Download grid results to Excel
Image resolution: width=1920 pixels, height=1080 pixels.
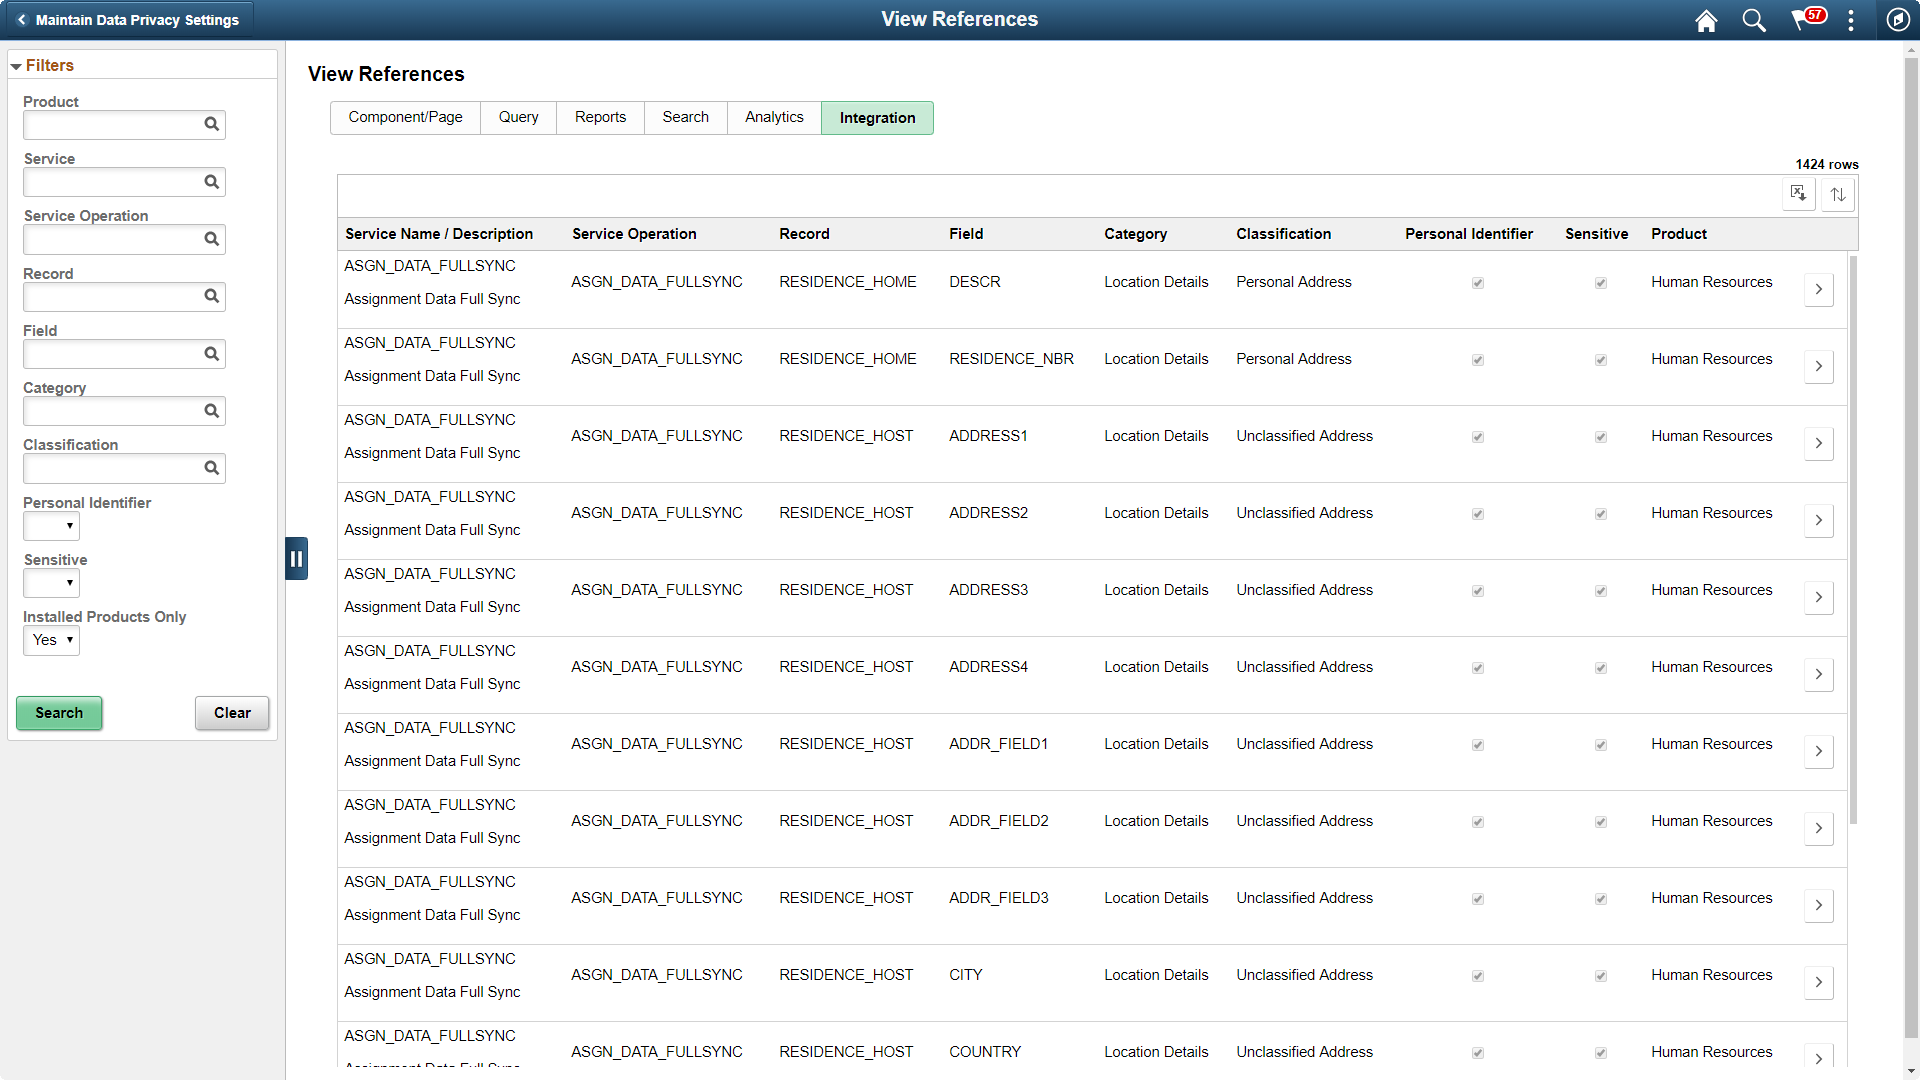(x=1797, y=193)
